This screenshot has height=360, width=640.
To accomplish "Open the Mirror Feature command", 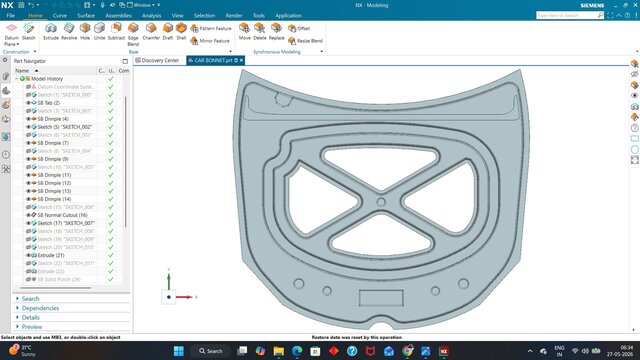I will point(210,41).
